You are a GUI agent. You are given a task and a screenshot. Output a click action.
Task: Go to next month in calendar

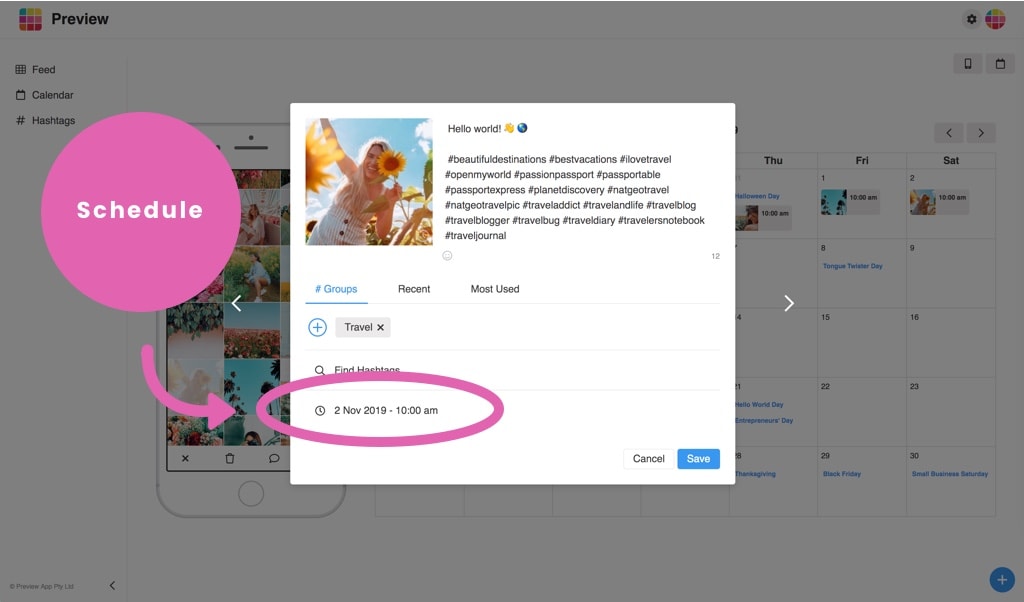tap(981, 133)
